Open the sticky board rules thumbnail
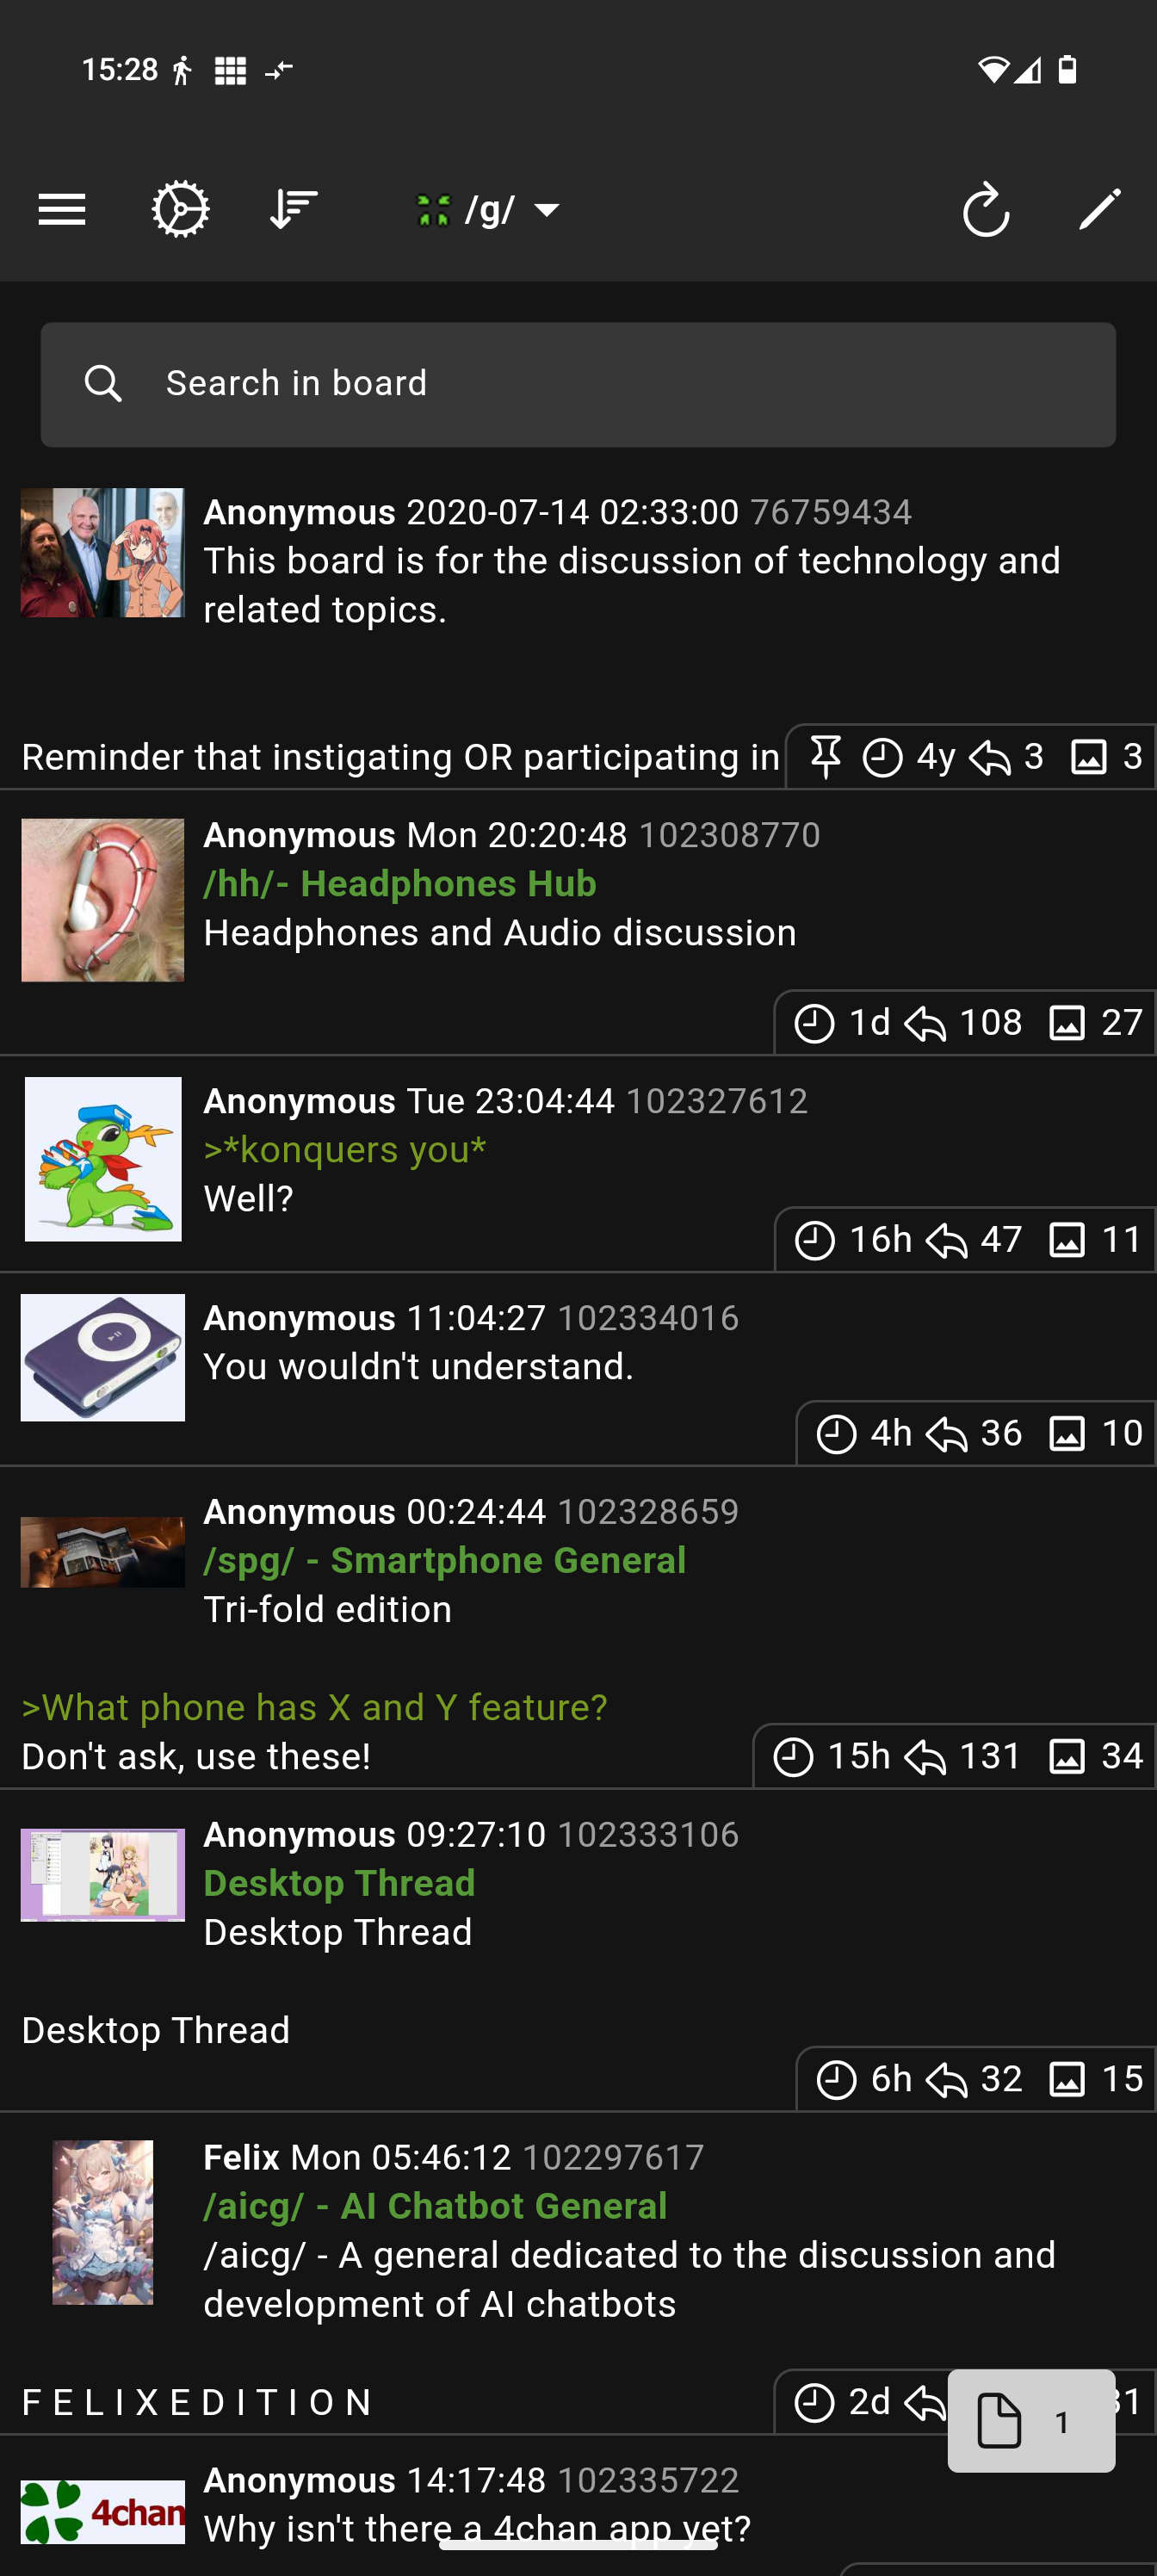Image resolution: width=1157 pixels, height=2576 pixels. tap(103, 552)
